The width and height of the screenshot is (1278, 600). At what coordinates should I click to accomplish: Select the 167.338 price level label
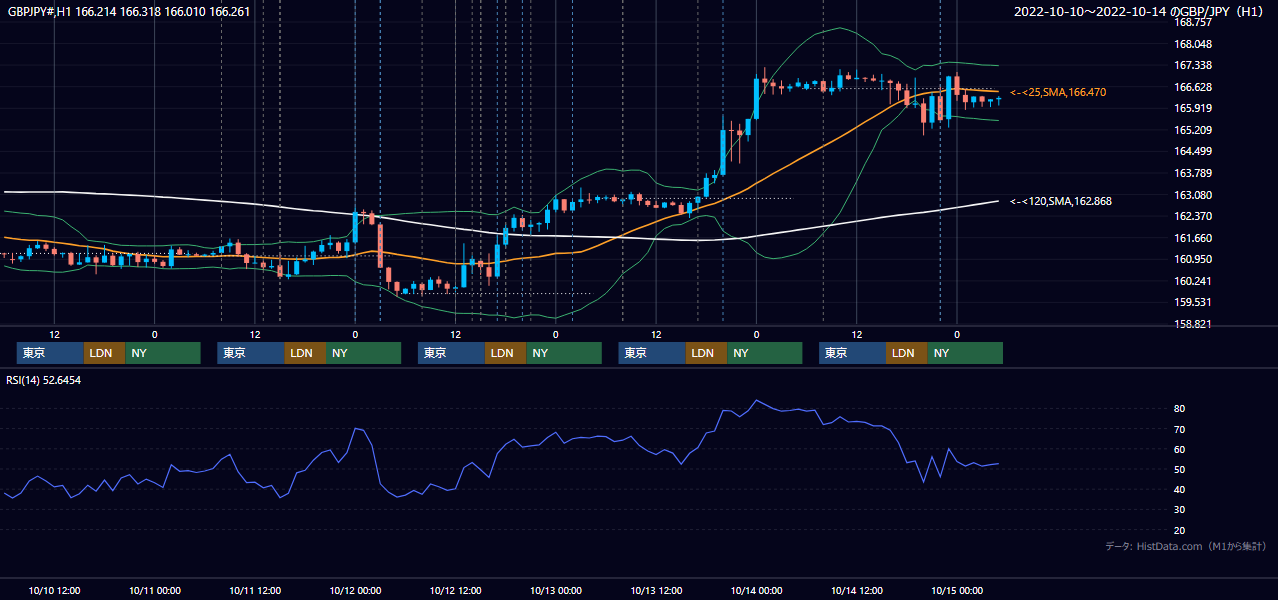tap(1192, 65)
